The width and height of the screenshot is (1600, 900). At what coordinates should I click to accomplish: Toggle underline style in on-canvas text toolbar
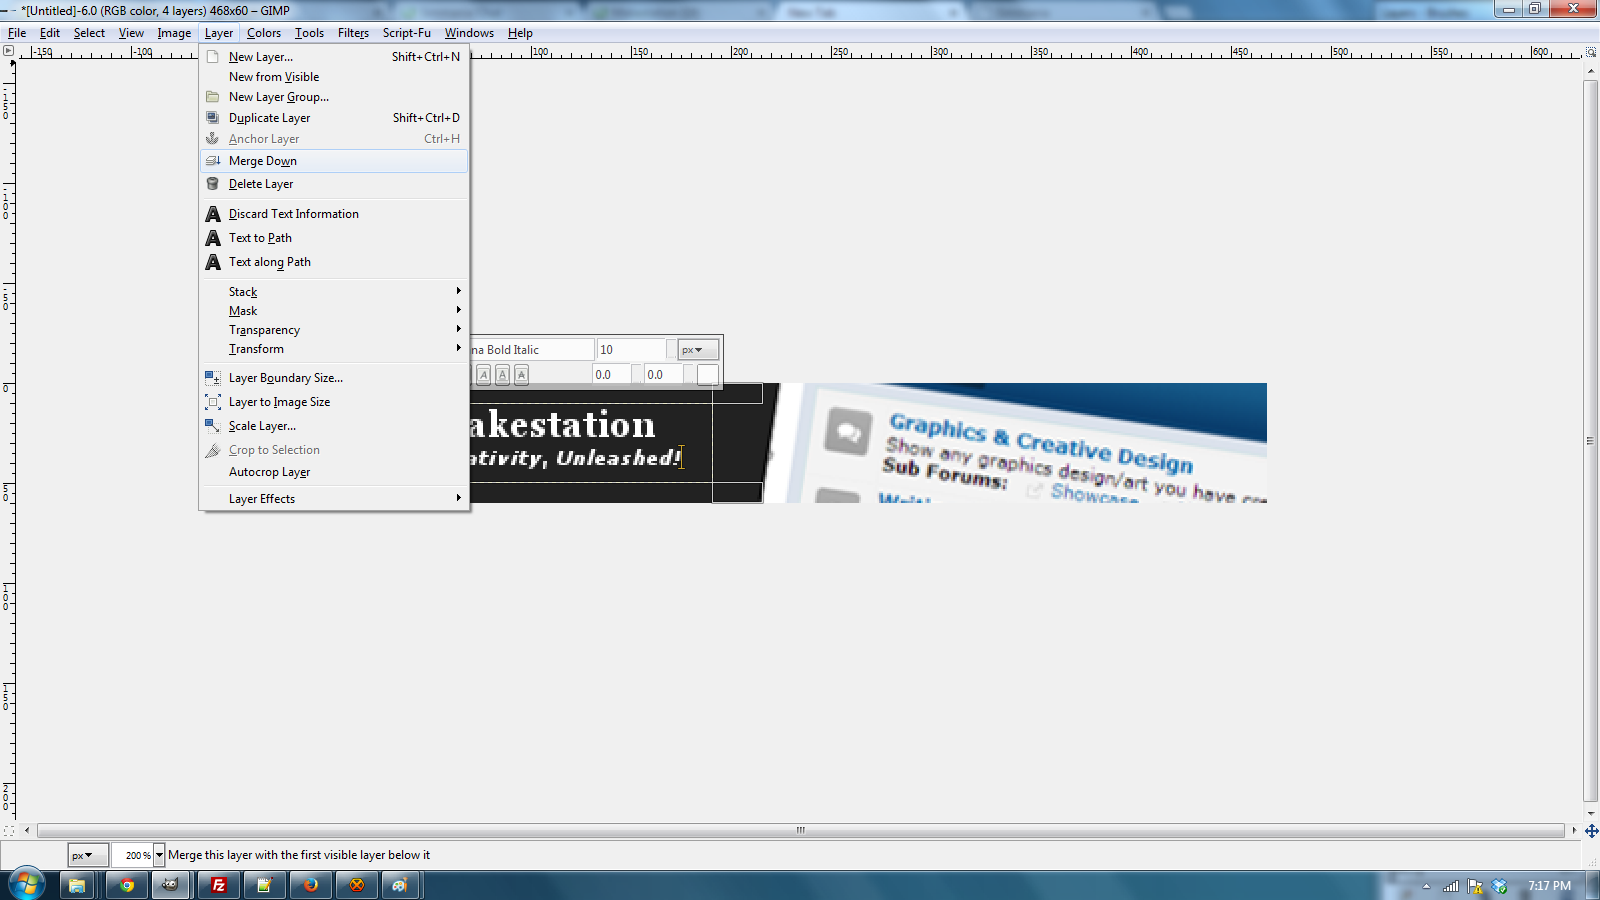coord(503,375)
